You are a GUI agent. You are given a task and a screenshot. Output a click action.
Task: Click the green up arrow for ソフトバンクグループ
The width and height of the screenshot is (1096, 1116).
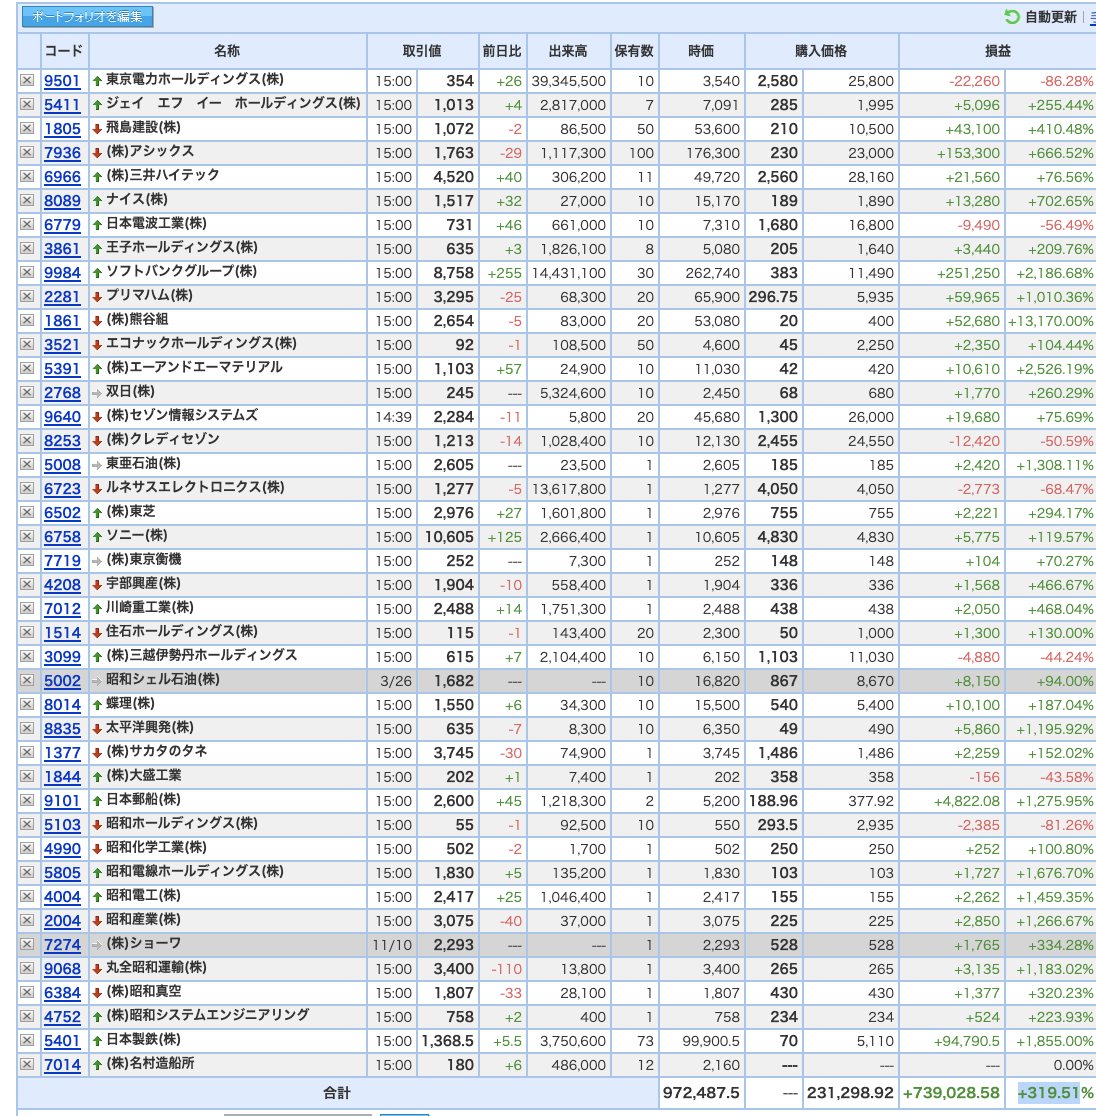point(98,273)
